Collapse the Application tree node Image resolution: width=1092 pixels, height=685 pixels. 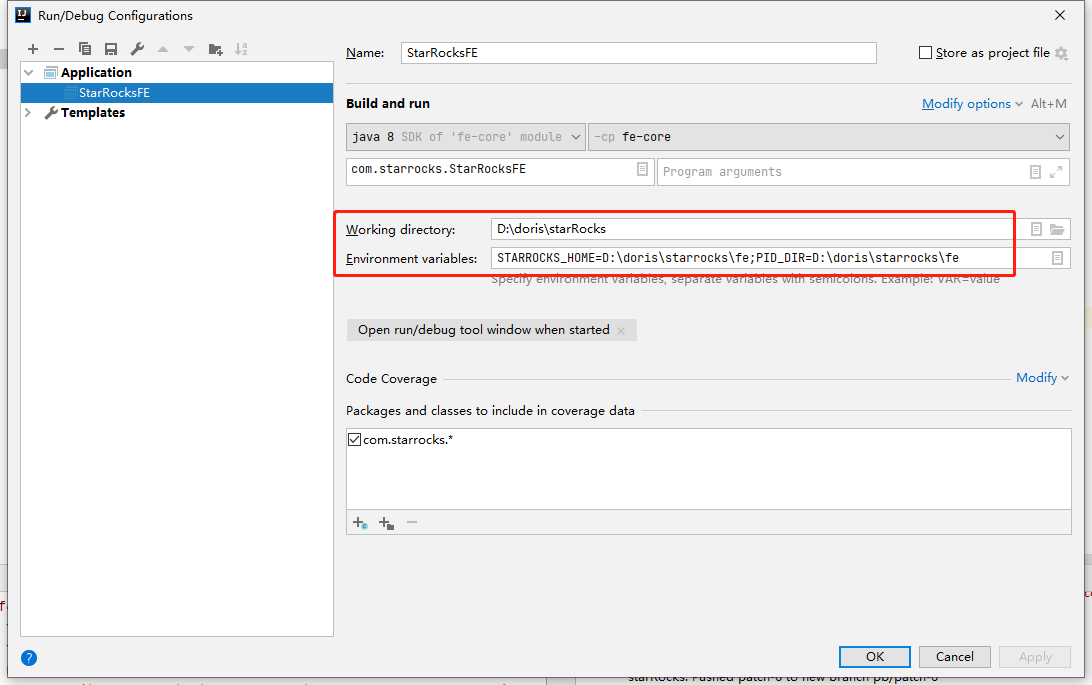tap(29, 72)
